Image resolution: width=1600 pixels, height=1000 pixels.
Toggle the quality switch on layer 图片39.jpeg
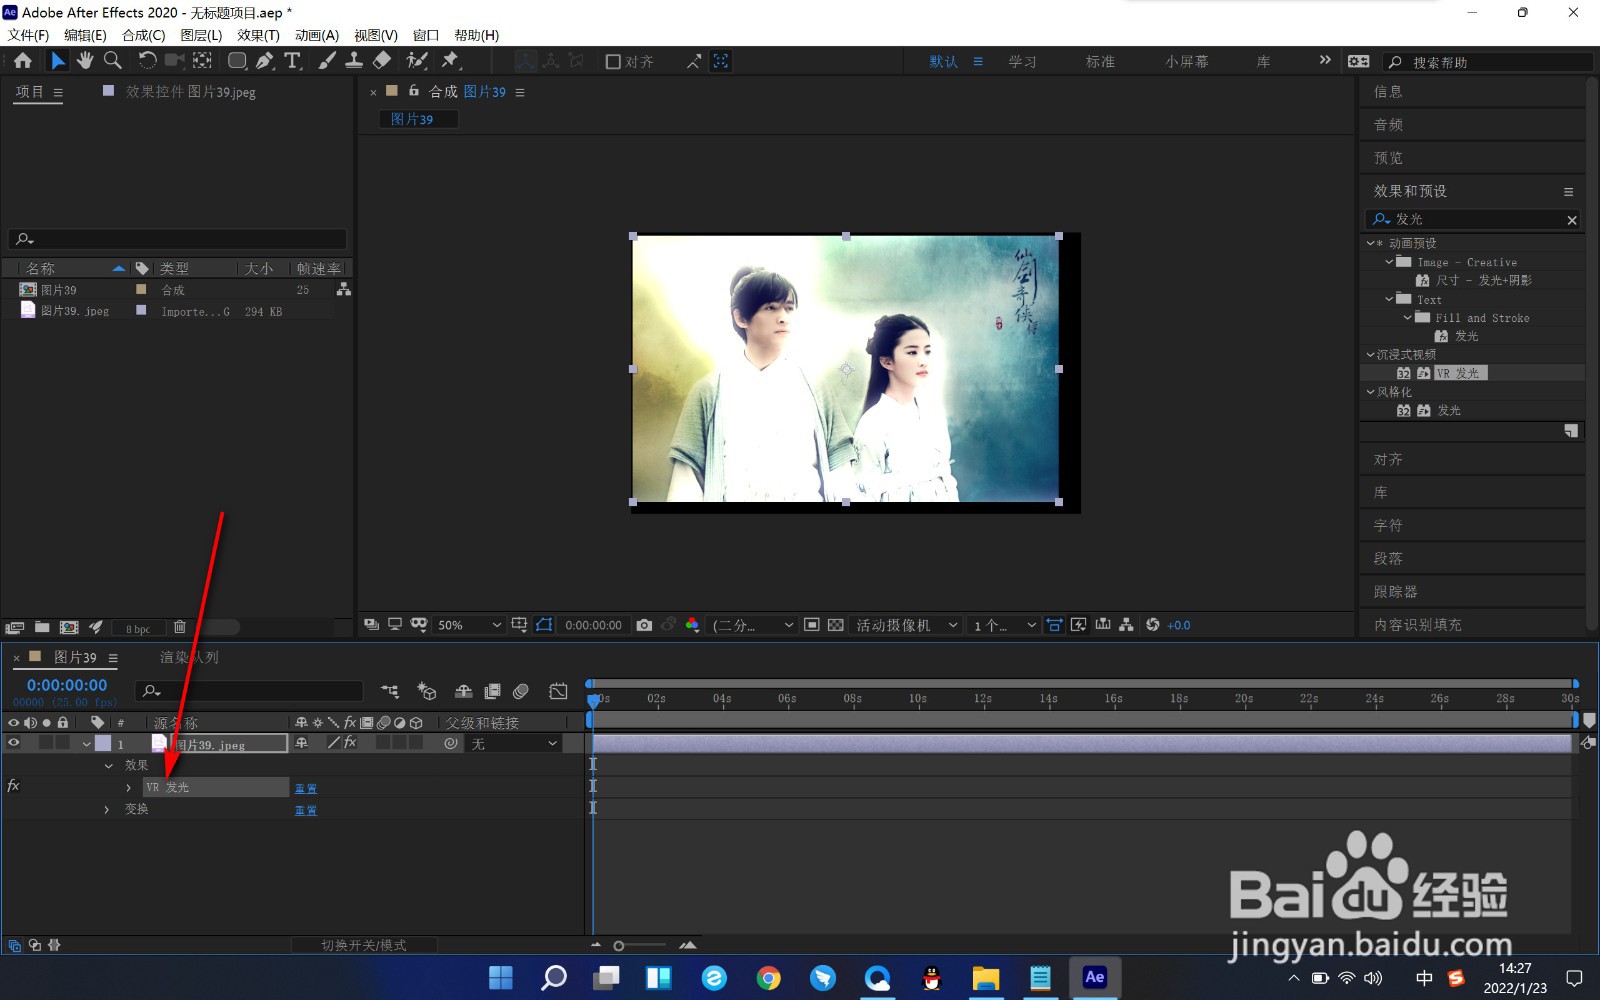[x=334, y=743]
